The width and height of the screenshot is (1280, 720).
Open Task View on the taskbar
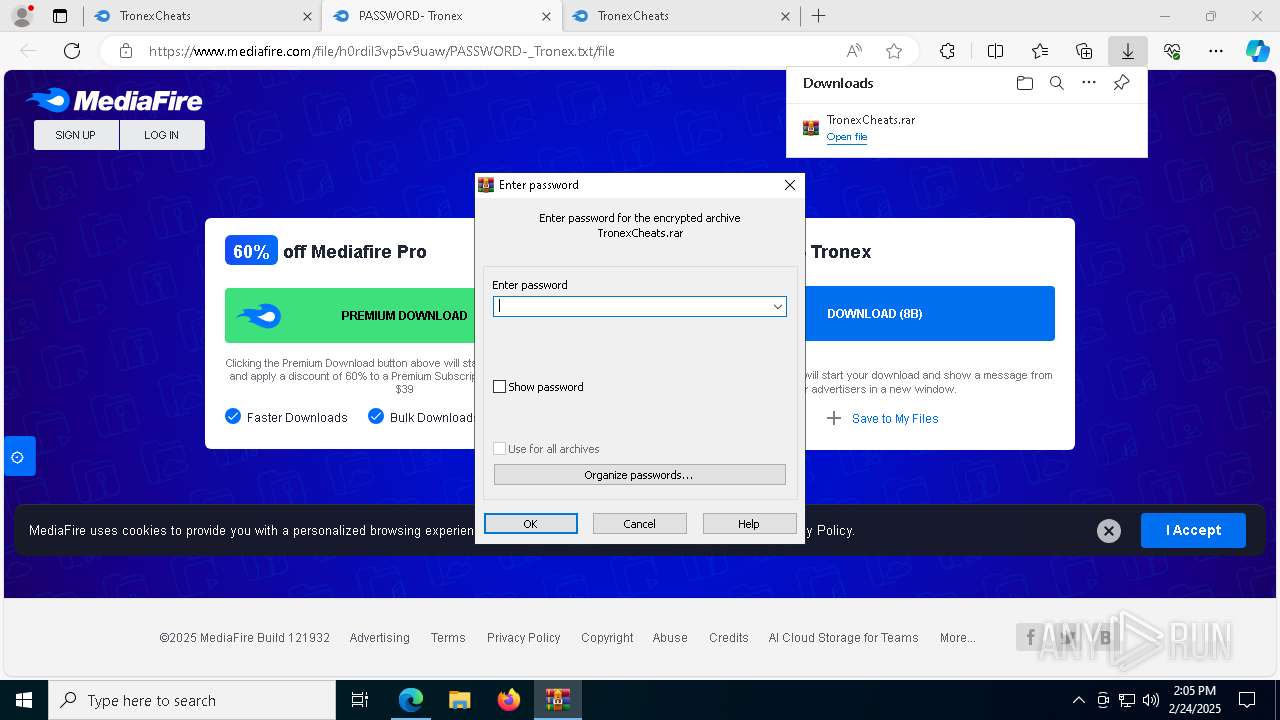pyautogui.click(x=360, y=700)
